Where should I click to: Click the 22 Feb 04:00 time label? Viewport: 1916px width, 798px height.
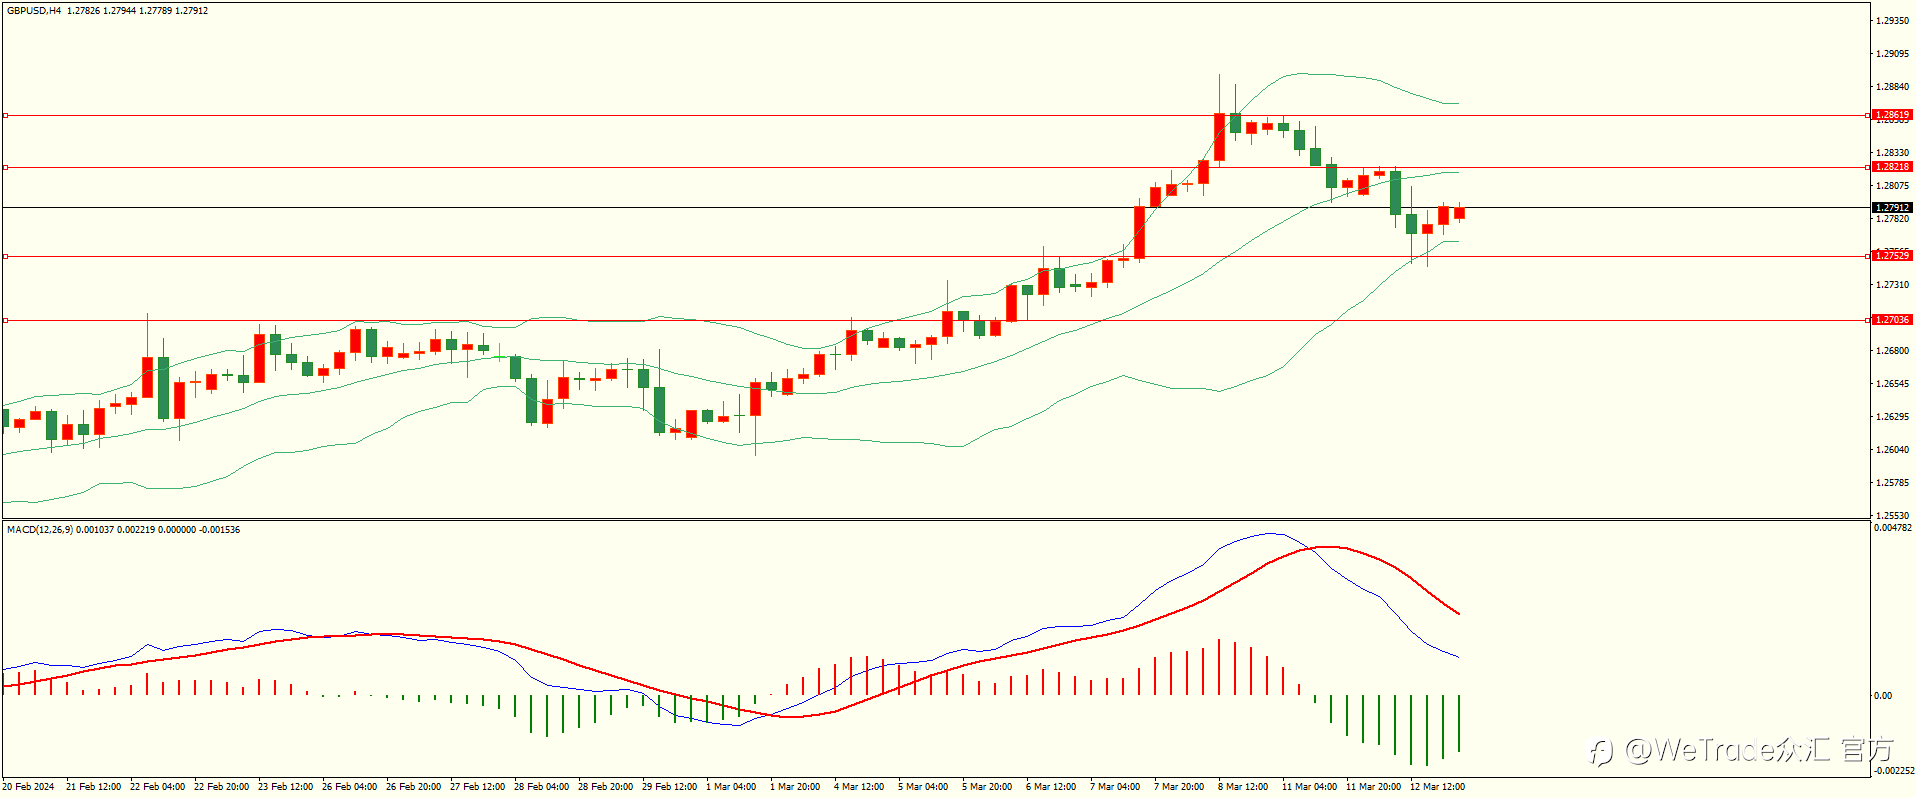pyautogui.click(x=157, y=787)
